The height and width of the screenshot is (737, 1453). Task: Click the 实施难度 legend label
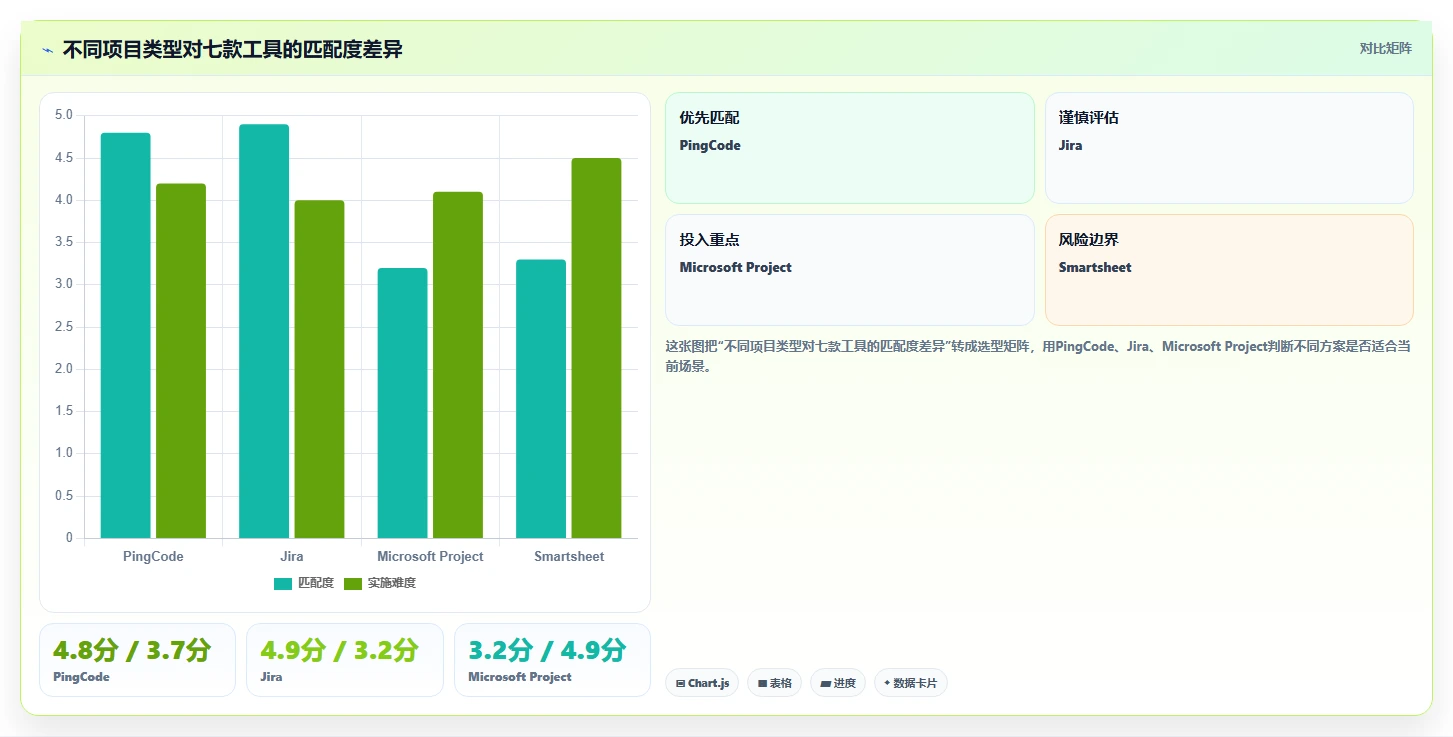(391, 583)
